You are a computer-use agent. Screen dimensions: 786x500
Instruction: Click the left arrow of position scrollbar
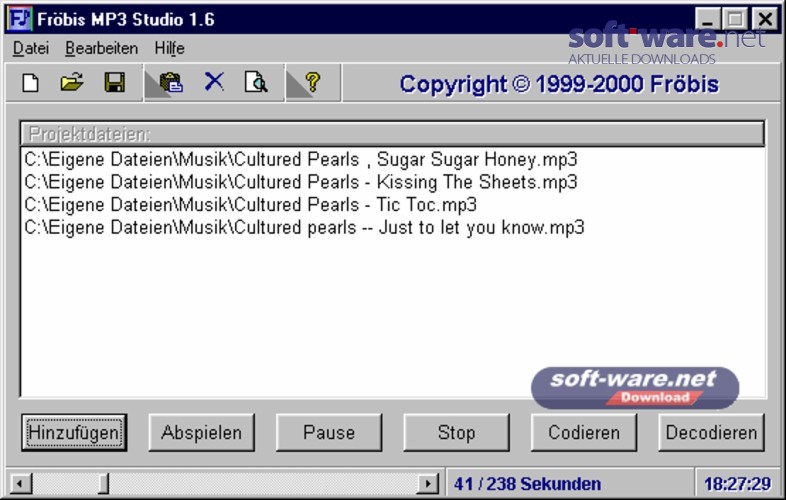[x=20, y=484]
